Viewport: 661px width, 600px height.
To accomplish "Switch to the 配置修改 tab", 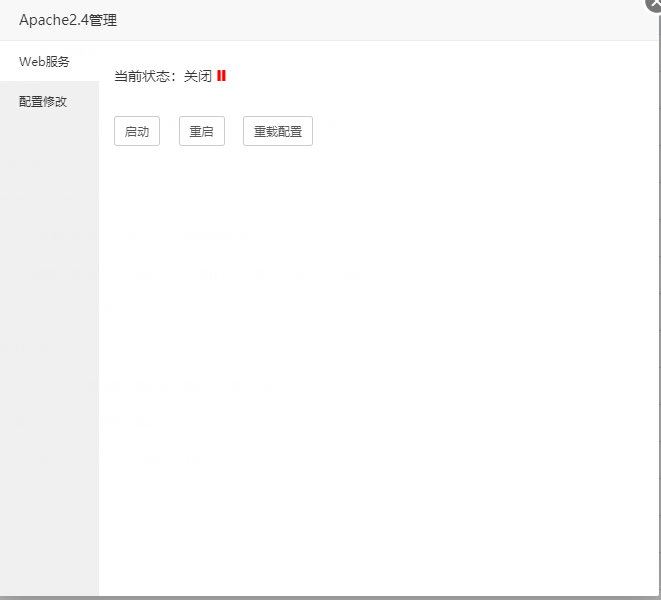I will point(49,102).
